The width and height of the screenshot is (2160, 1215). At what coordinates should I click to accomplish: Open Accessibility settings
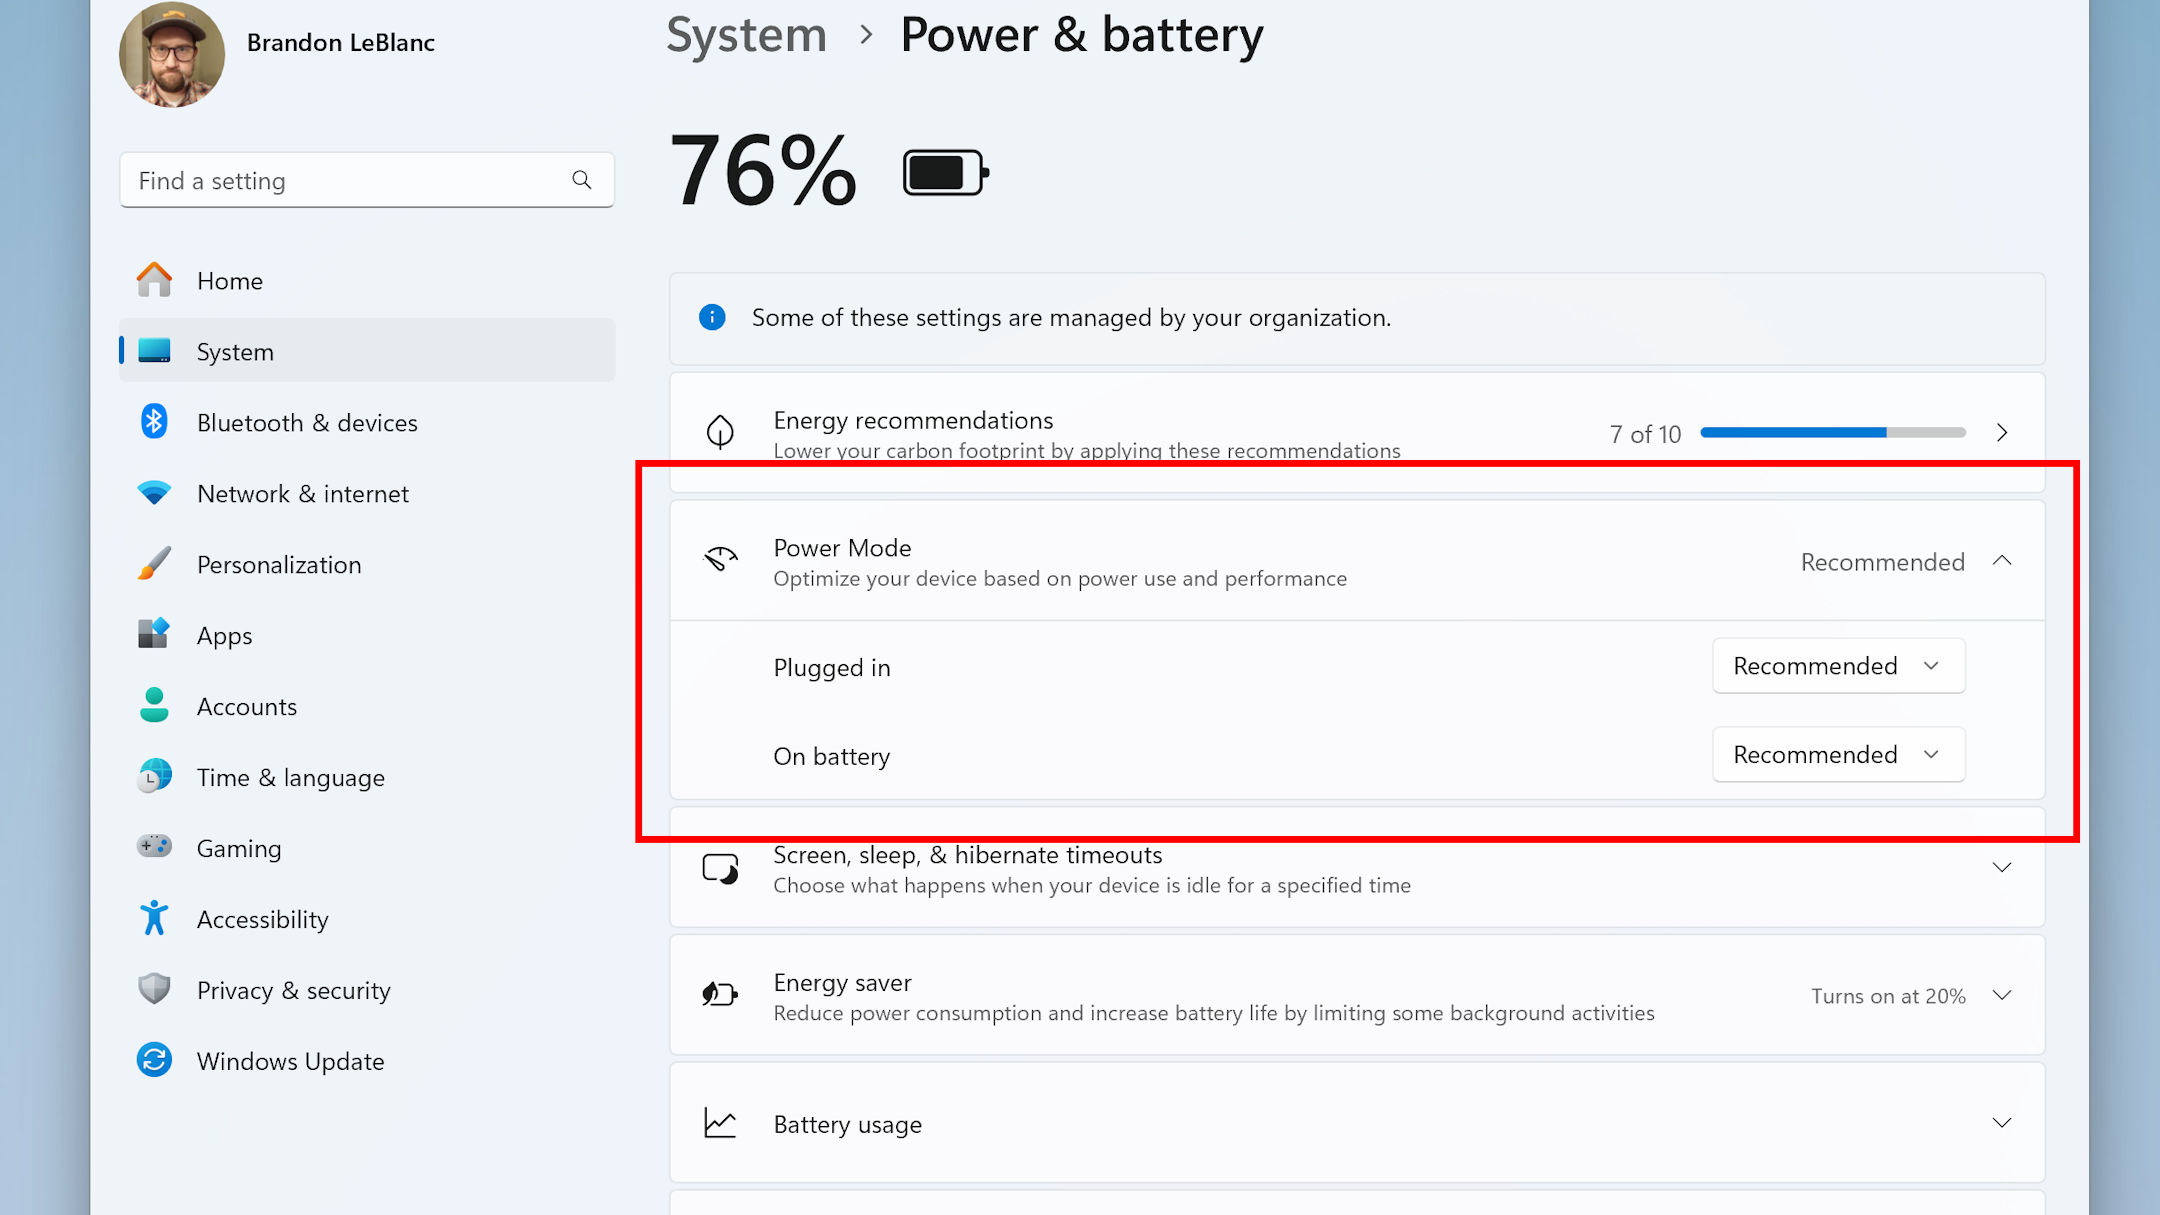pos(262,919)
